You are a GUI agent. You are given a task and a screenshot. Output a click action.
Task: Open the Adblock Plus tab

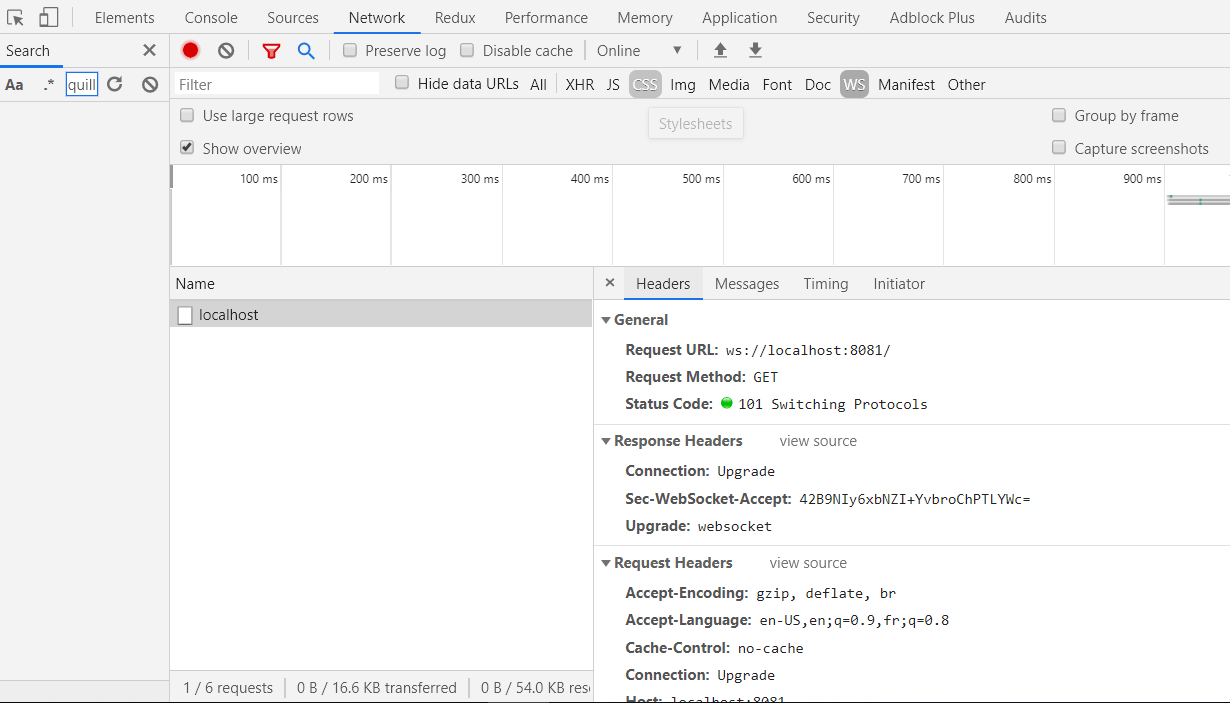click(x=932, y=17)
